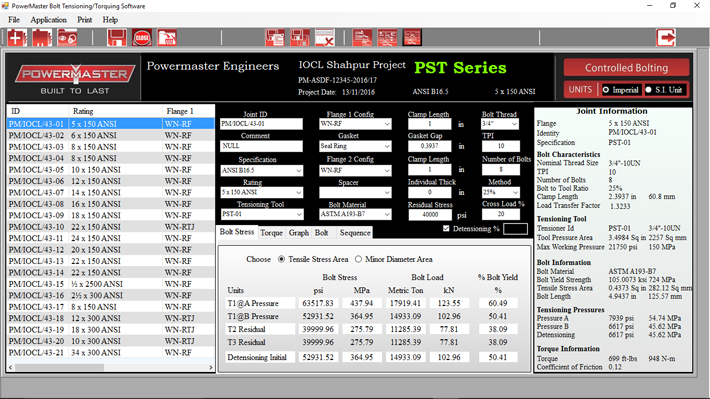Click the Residual Stress field 40000
710x399 pixels.
coord(430,215)
